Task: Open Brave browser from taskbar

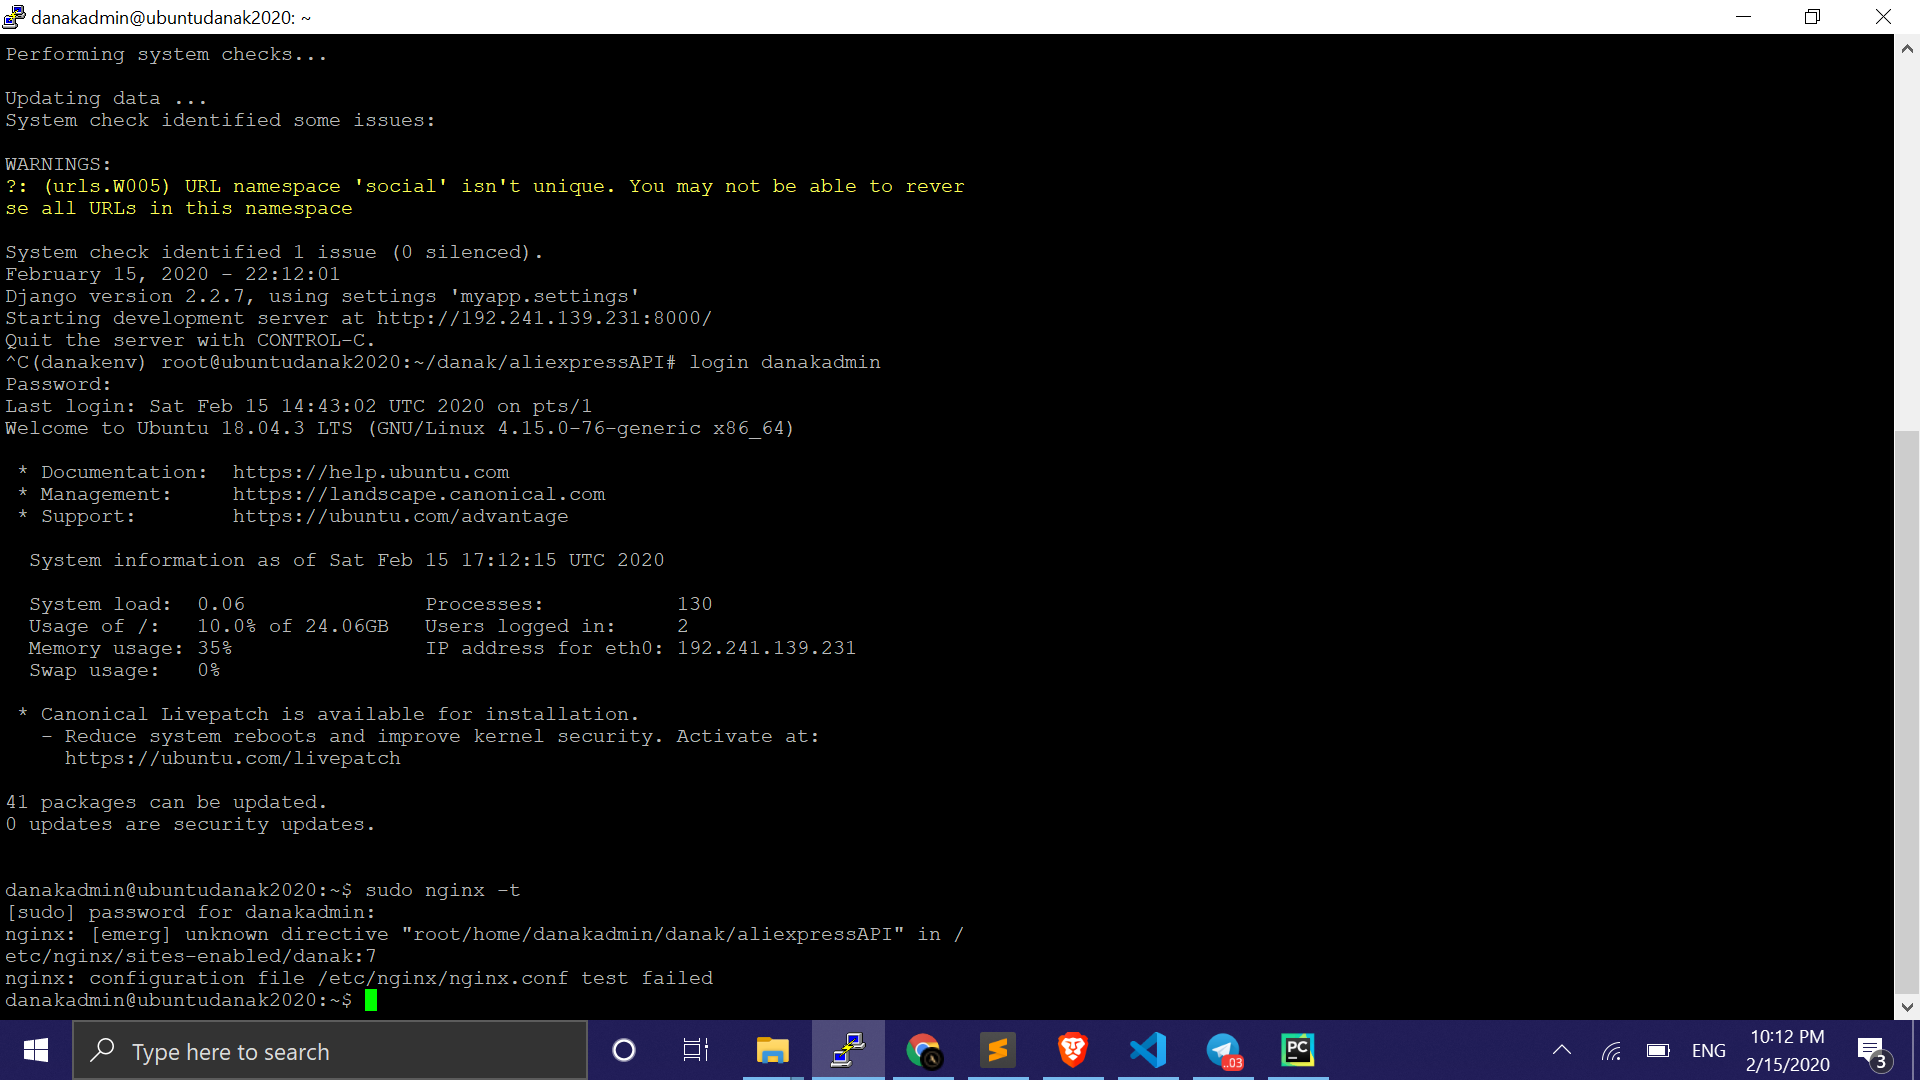Action: coord(1073,1050)
